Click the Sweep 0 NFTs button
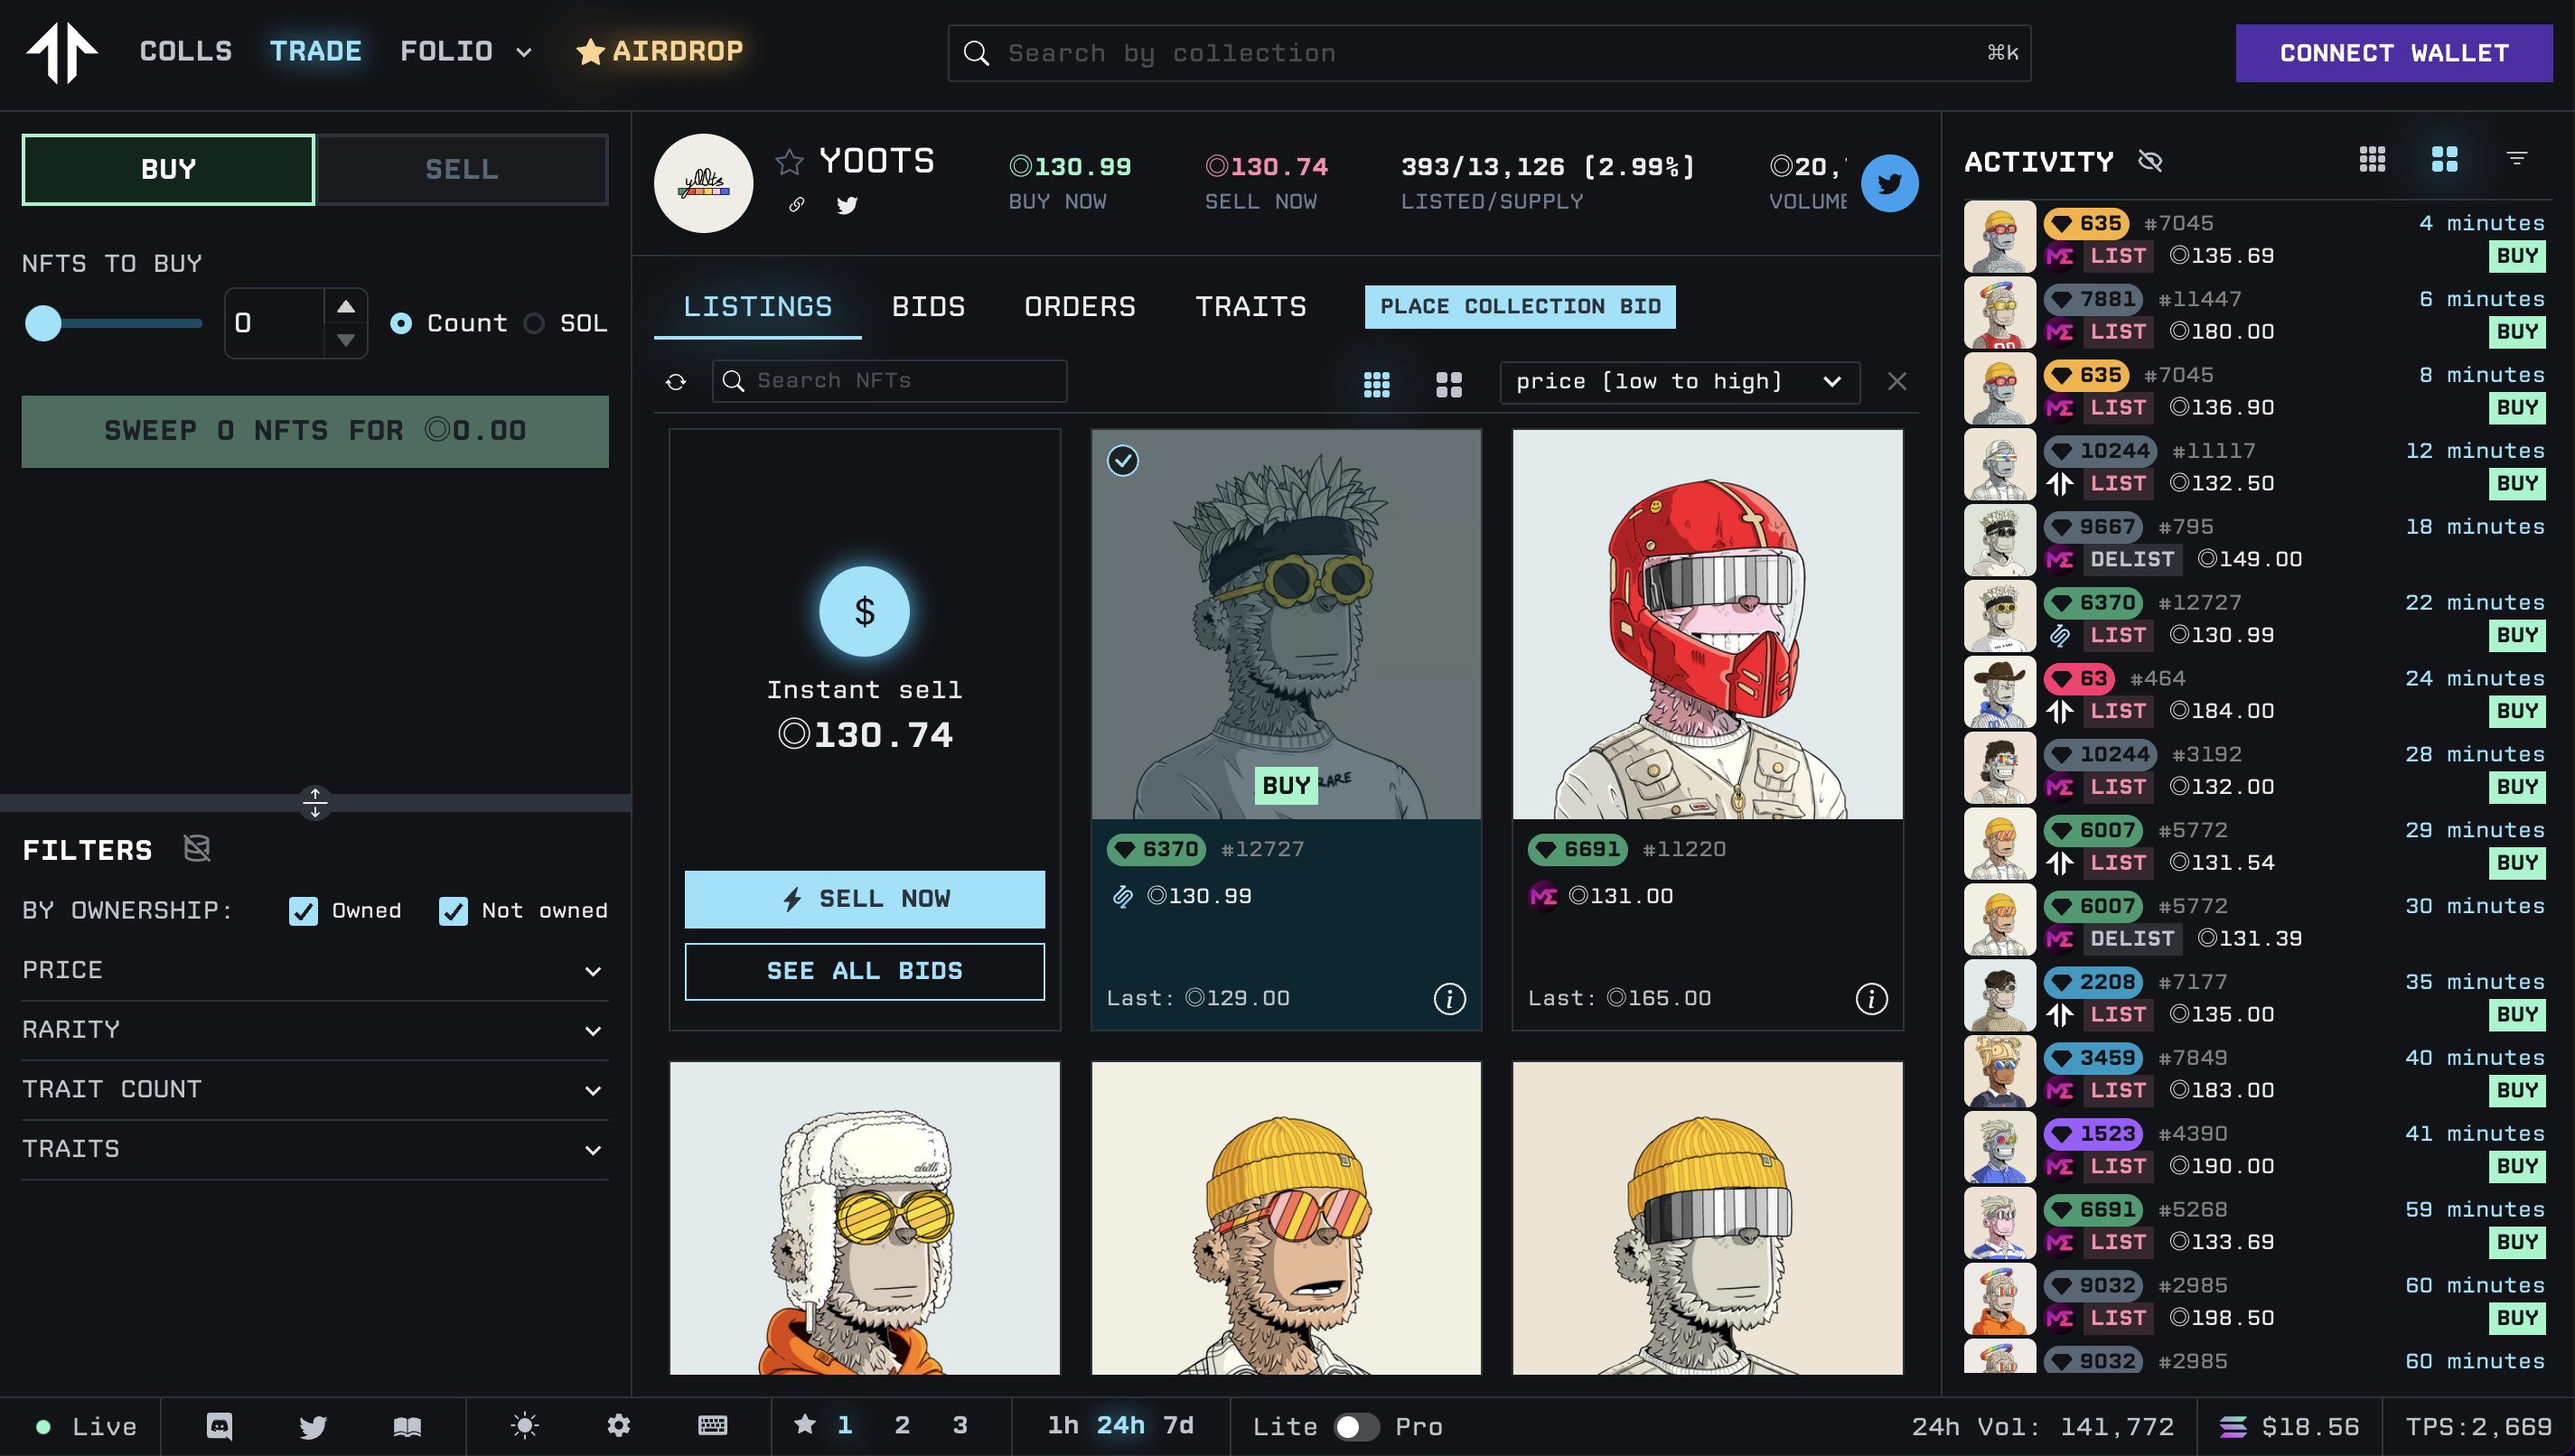Screen dimensions: 2575x1456 [x=315, y=431]
